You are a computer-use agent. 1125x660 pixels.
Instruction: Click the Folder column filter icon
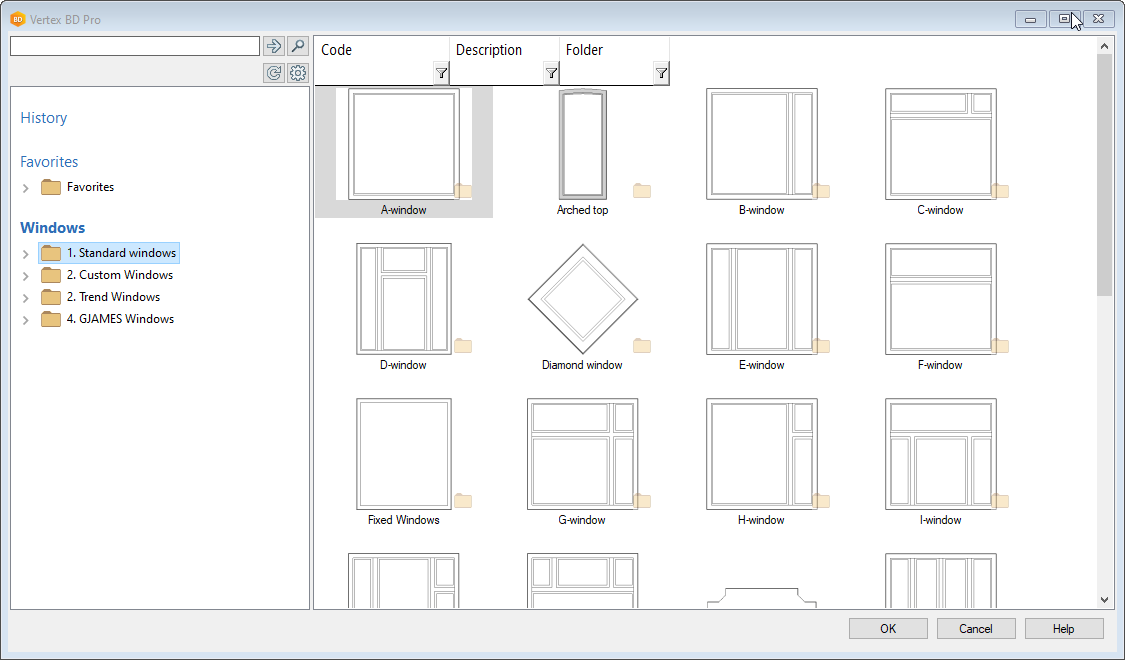coord(661,73)
